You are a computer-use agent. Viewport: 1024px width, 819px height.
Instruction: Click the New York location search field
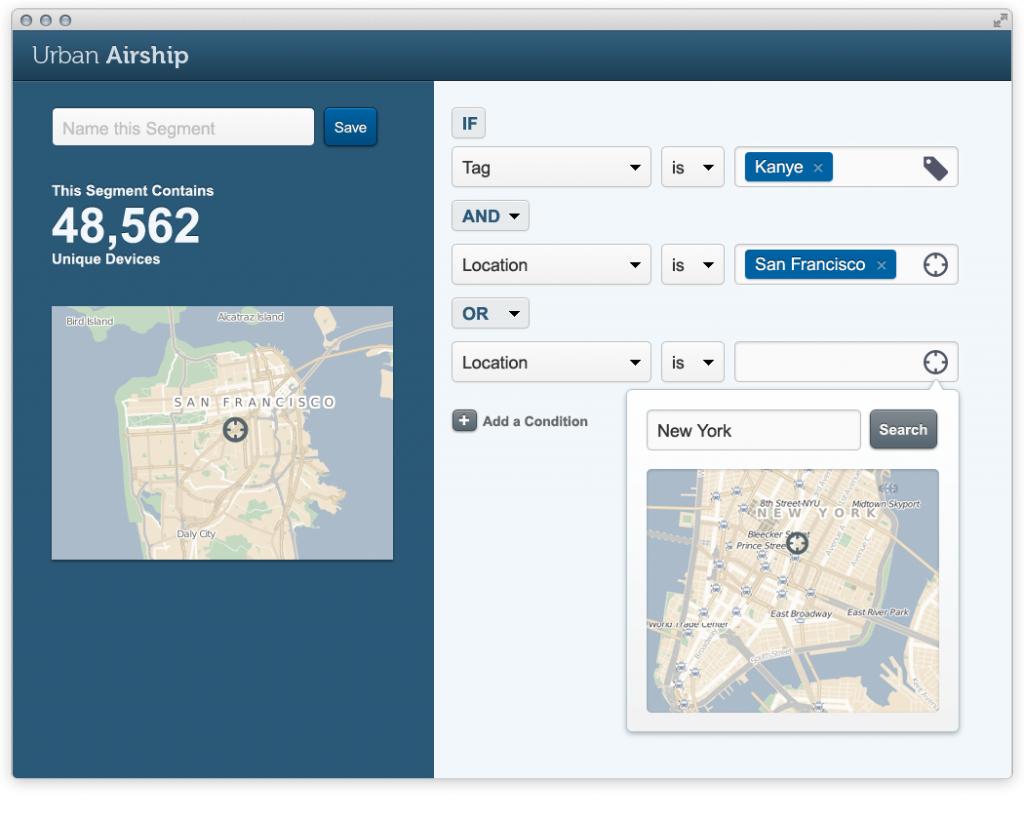(x=754, y=430)
